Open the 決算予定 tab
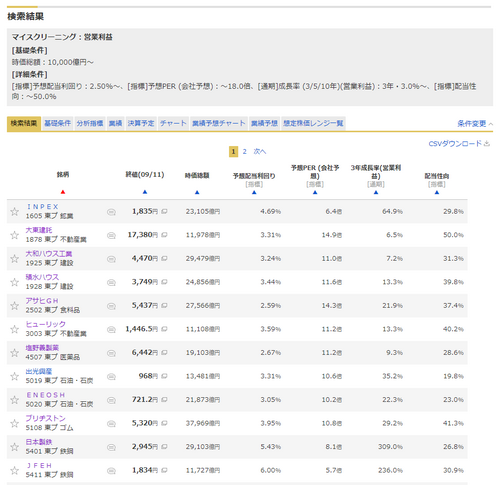The image size is (500, 485). pos(141,123)
